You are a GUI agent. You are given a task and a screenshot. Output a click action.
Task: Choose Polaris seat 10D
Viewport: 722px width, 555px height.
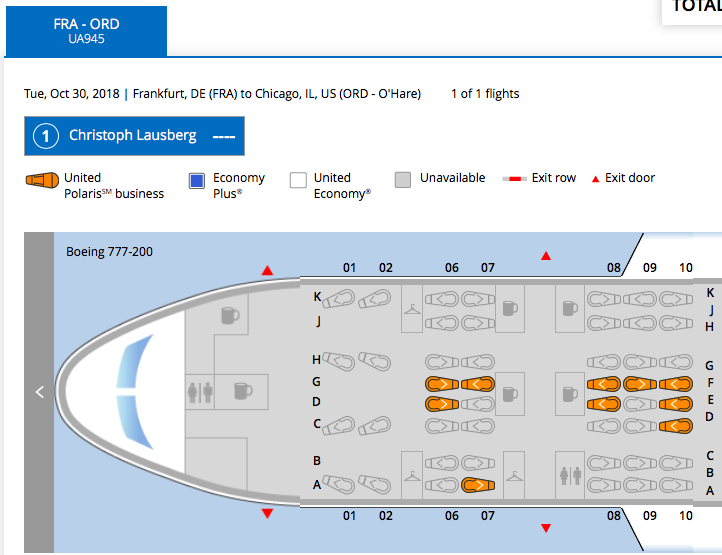[x=676, y=425]
